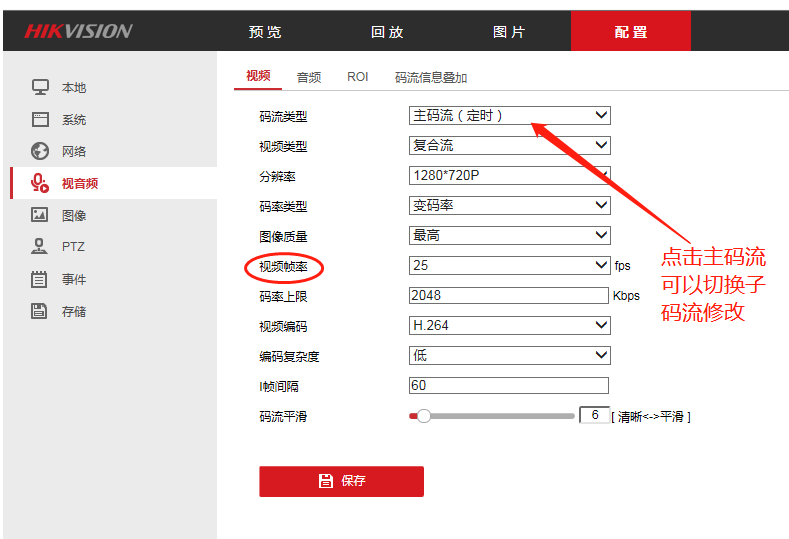789x539 pixels.
Task: Click the 本地 monitor icon in sidebar
Action: pos(40,87)
